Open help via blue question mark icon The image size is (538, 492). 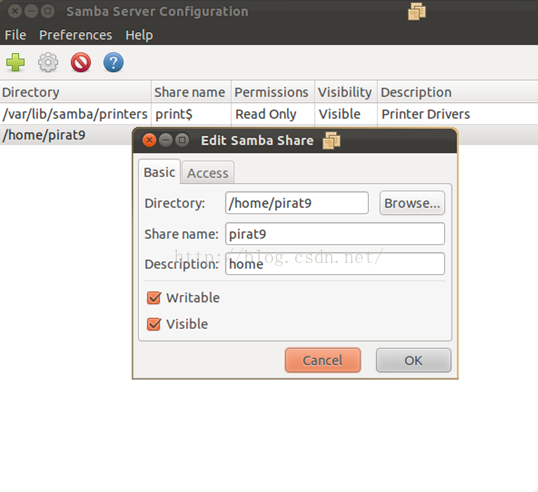[x=114, y=62]
